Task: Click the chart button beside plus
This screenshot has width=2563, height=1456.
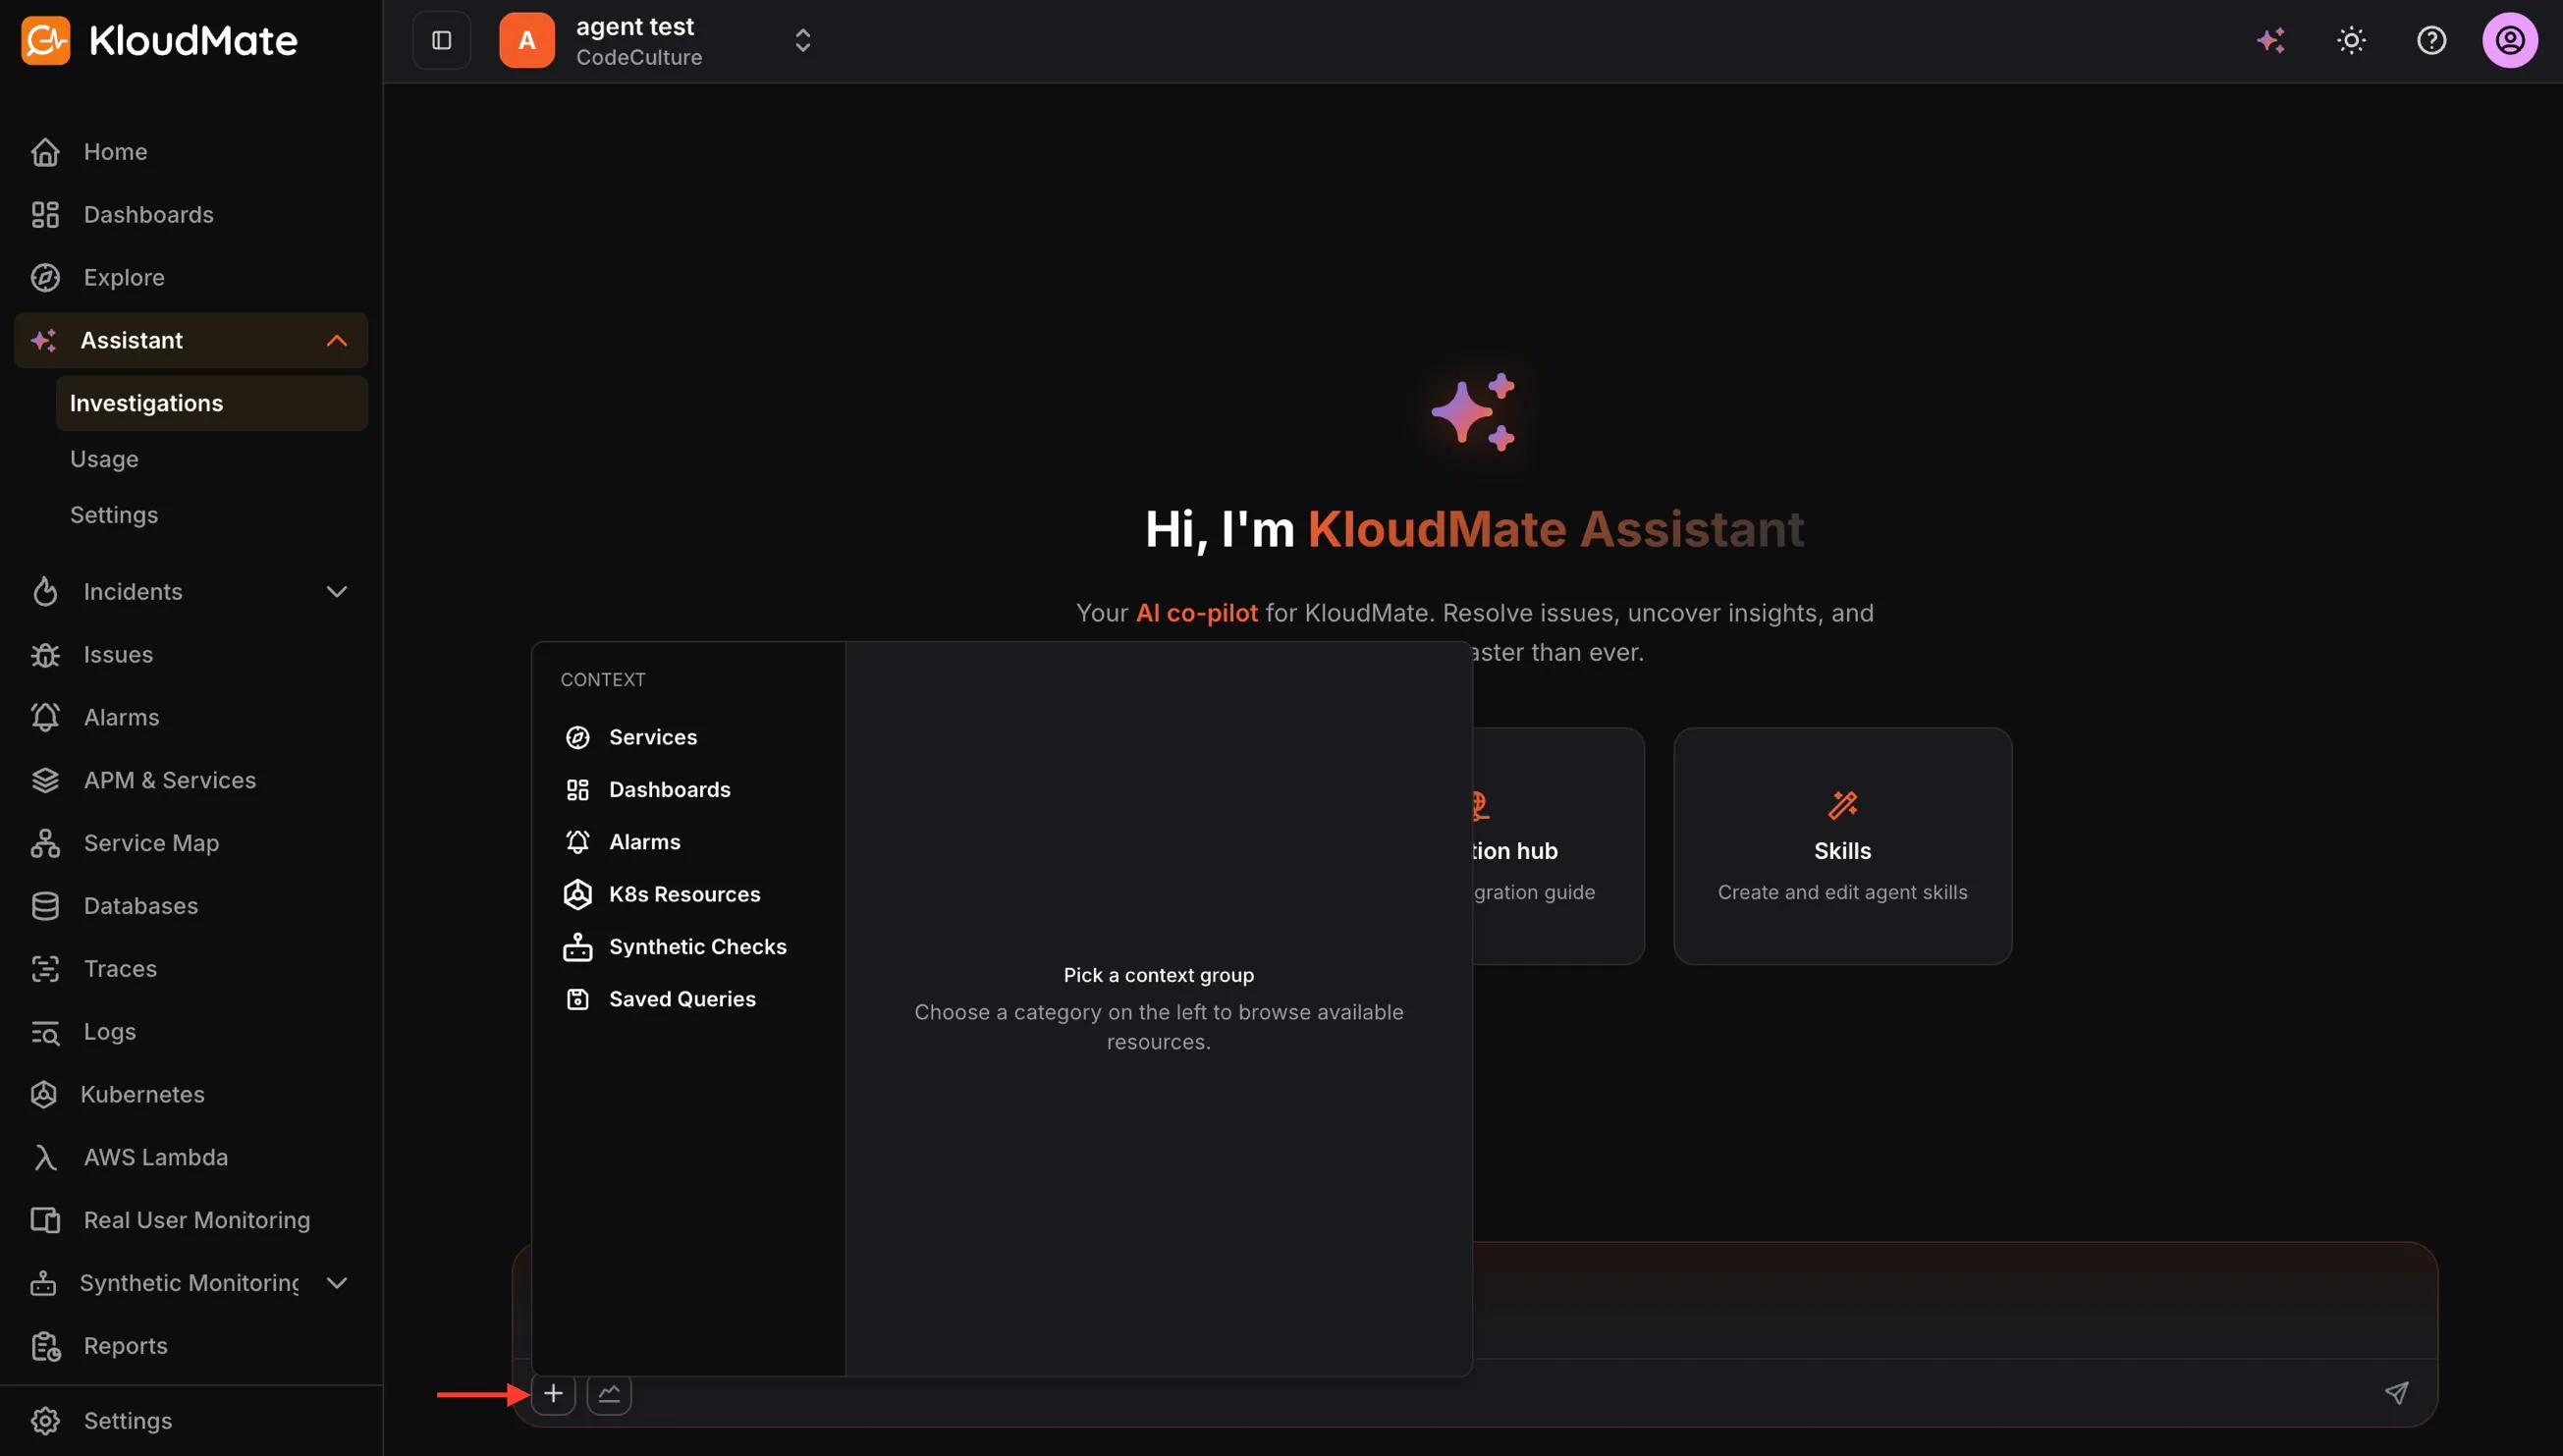Action: [x=609, y=1393]
